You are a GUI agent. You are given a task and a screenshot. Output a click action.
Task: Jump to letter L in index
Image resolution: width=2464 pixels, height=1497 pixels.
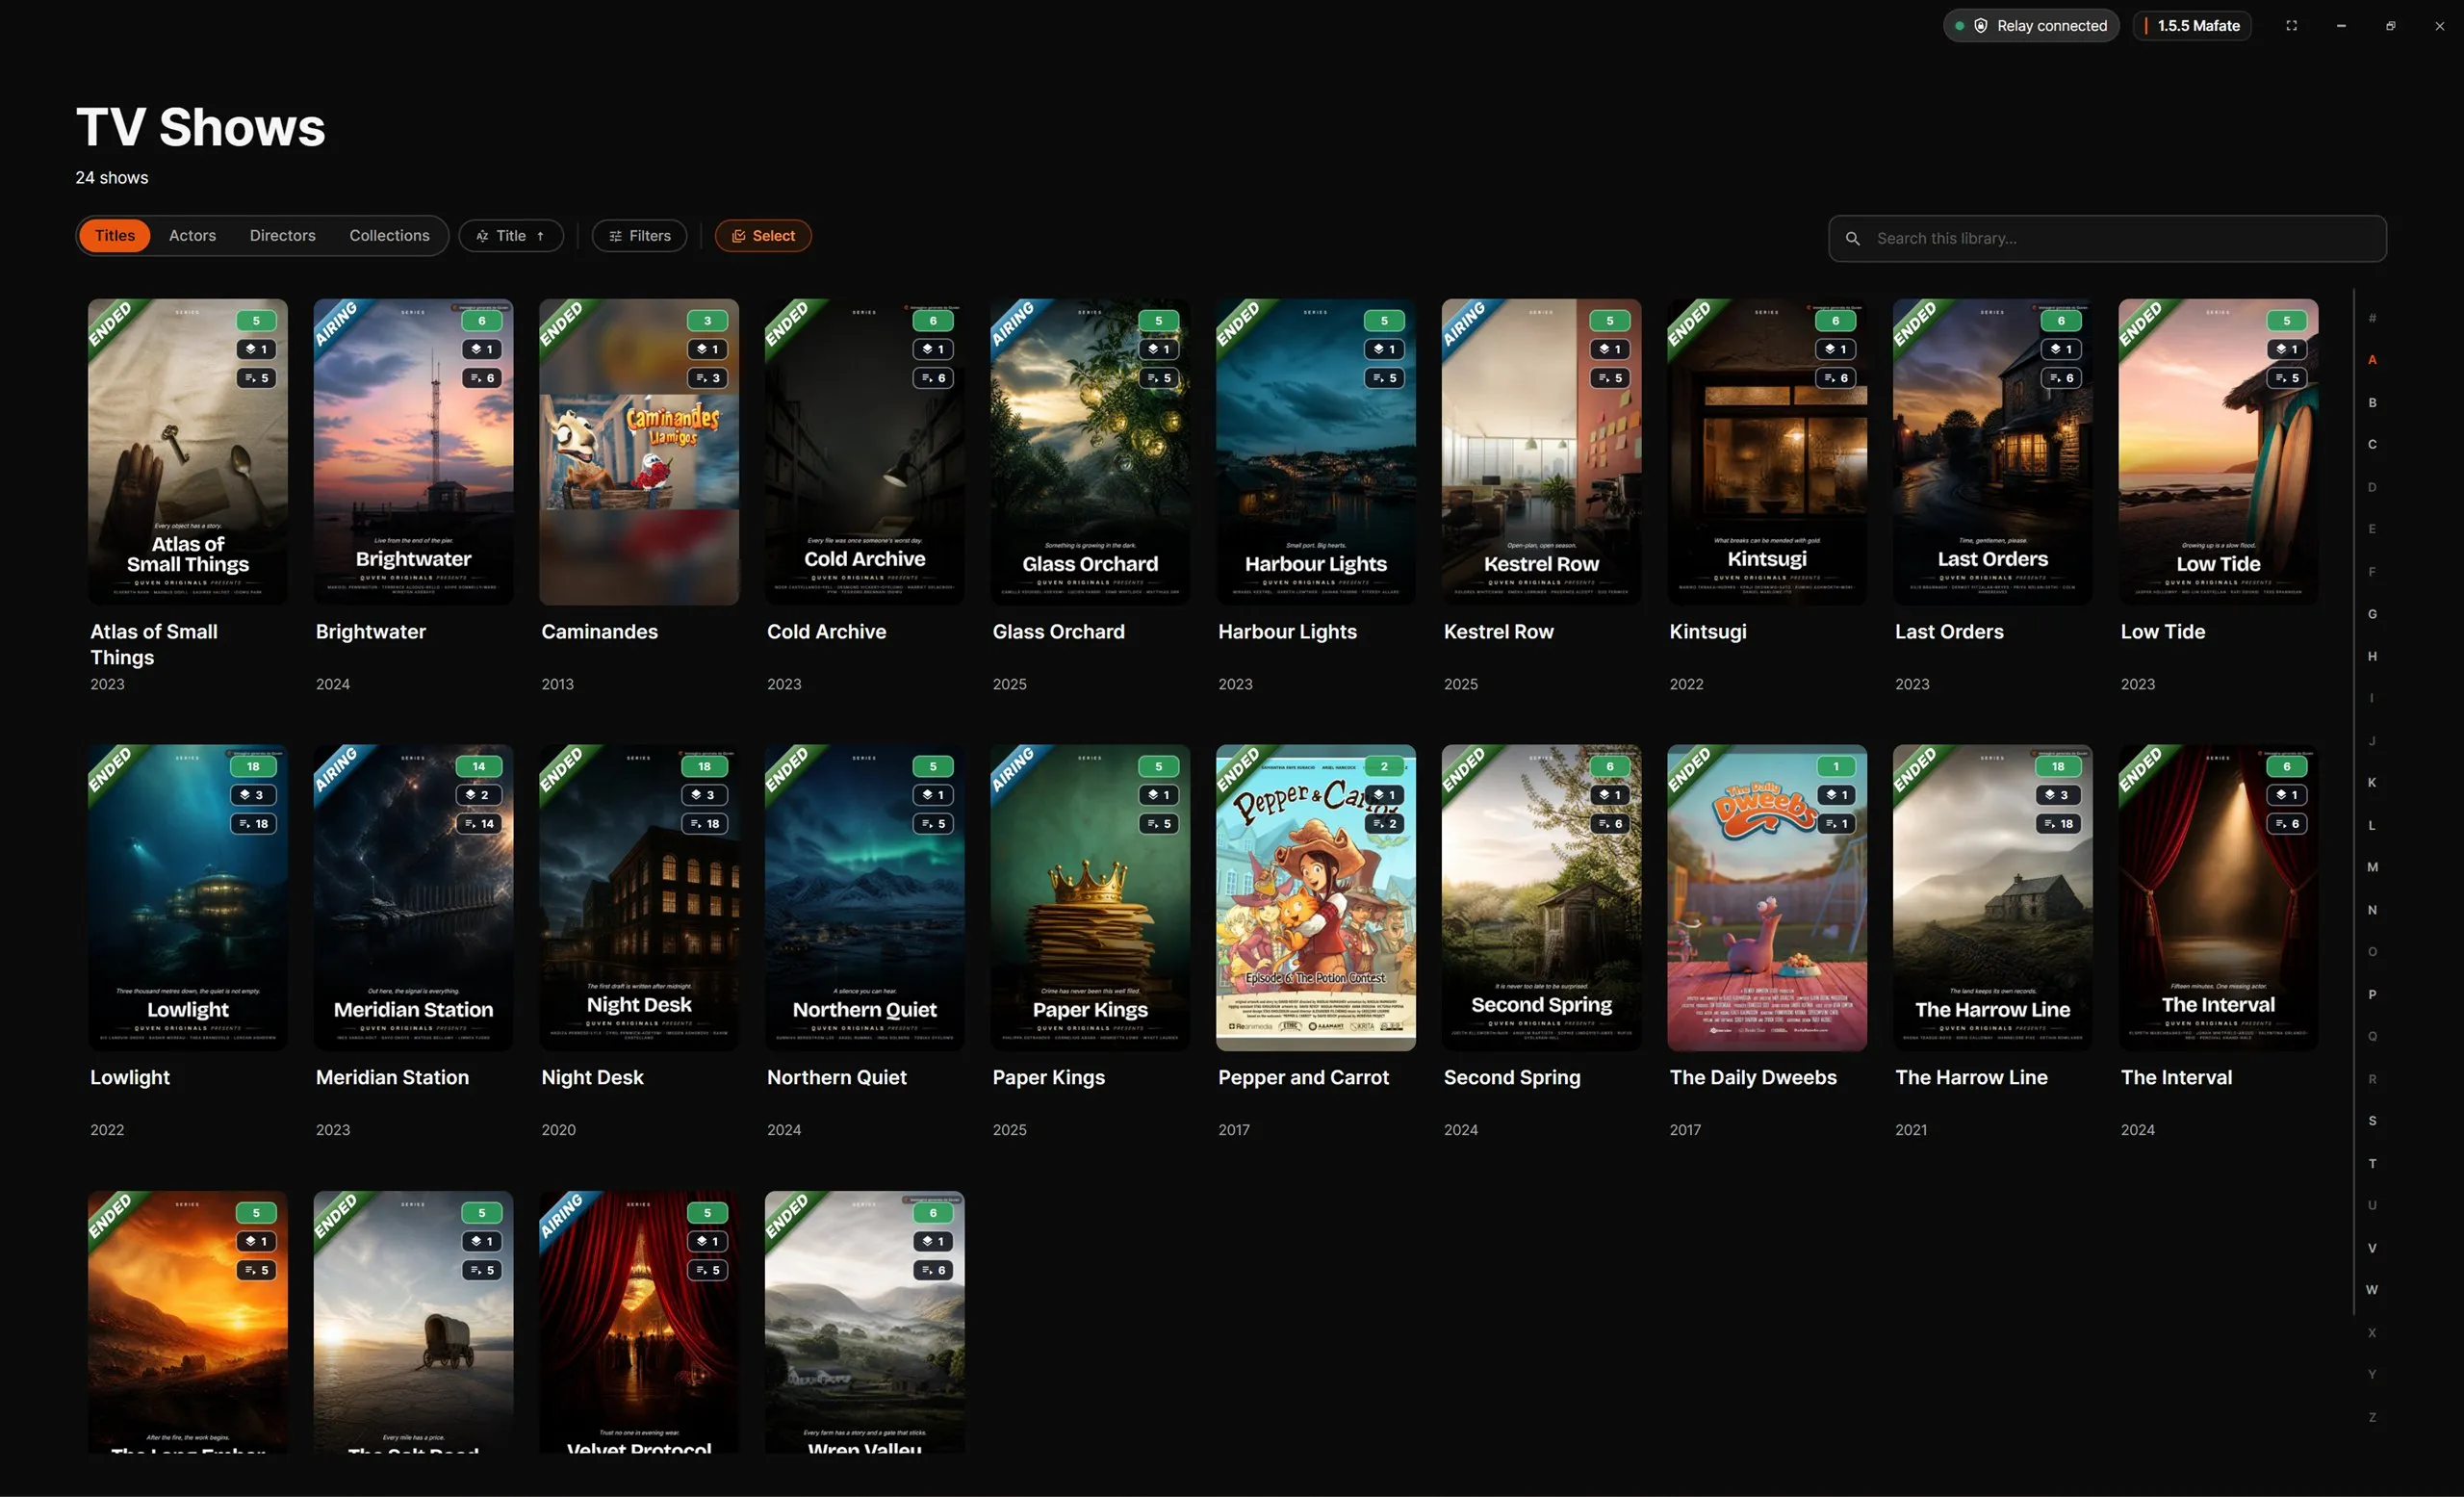pyautogui.click(x=2372, y=825)
